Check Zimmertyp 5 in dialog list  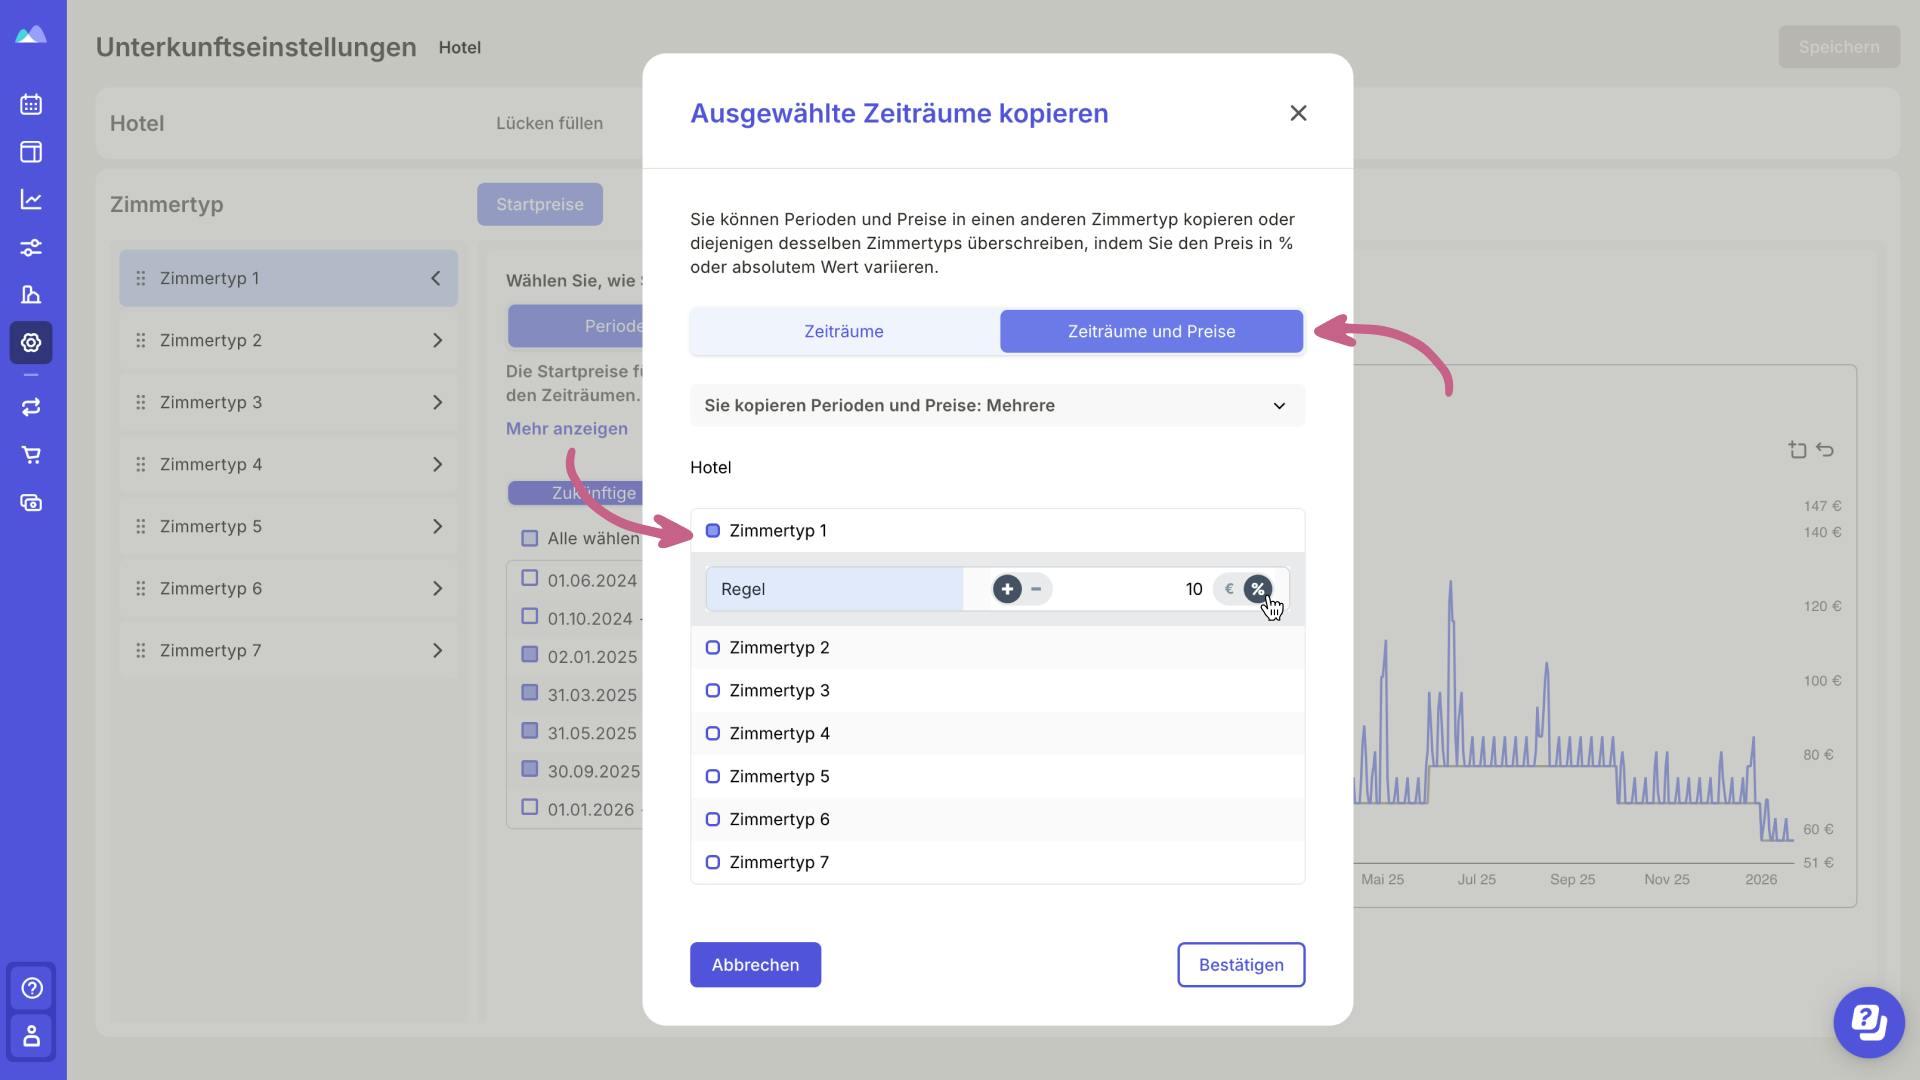(x=713, y=777)
